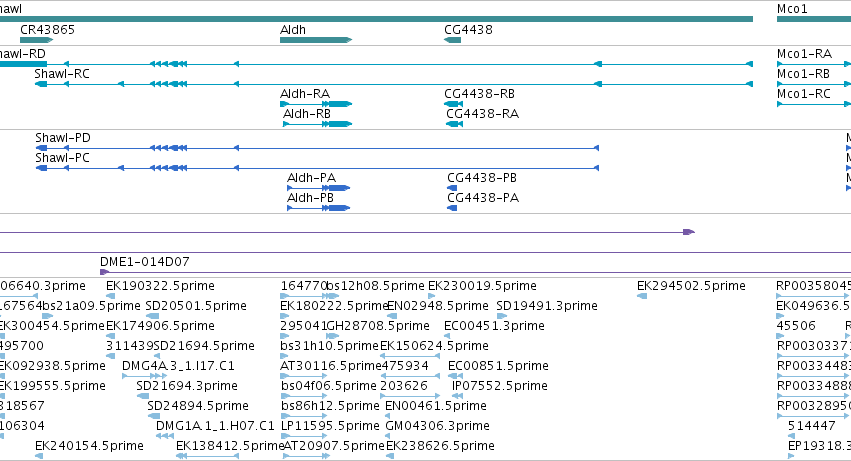Screen dimensions: 851x461
Task: Click feature 45506
Action: (x=796, y=326)
